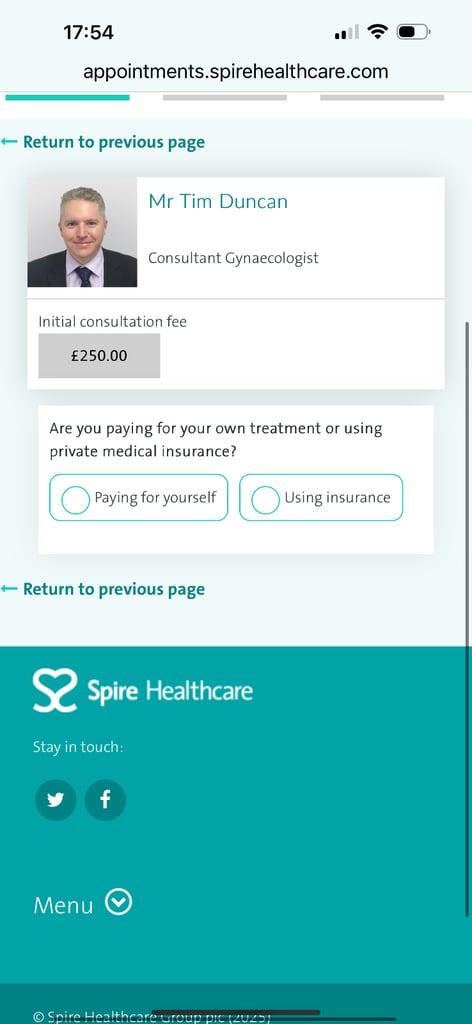
Task: Select Using insurance radio option
Action: coord(321,498)
